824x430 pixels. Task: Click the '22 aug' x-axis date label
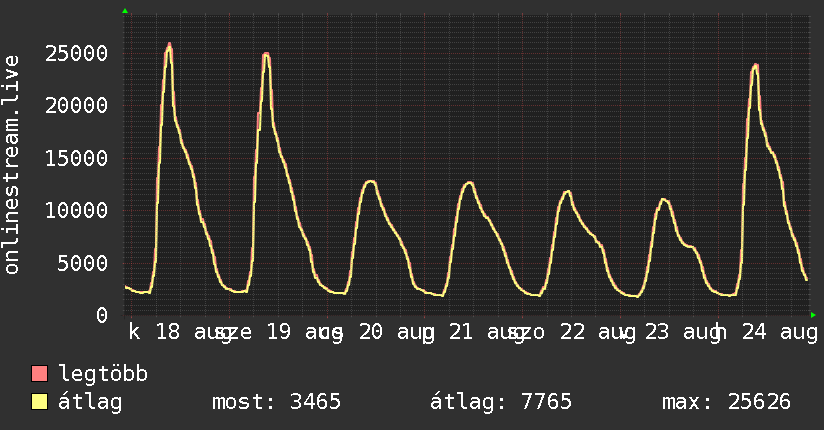[x=598, y=332]
